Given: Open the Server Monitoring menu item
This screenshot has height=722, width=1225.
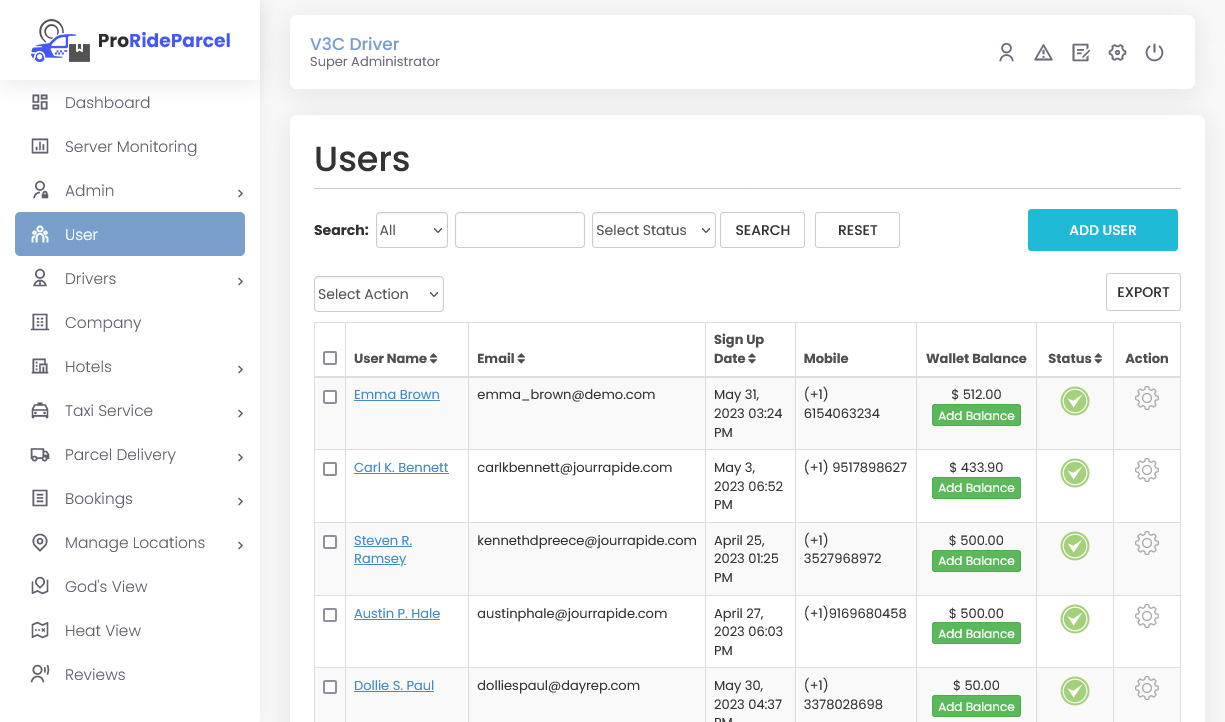Looking at the screenshot, I should (x=130, y=146).
